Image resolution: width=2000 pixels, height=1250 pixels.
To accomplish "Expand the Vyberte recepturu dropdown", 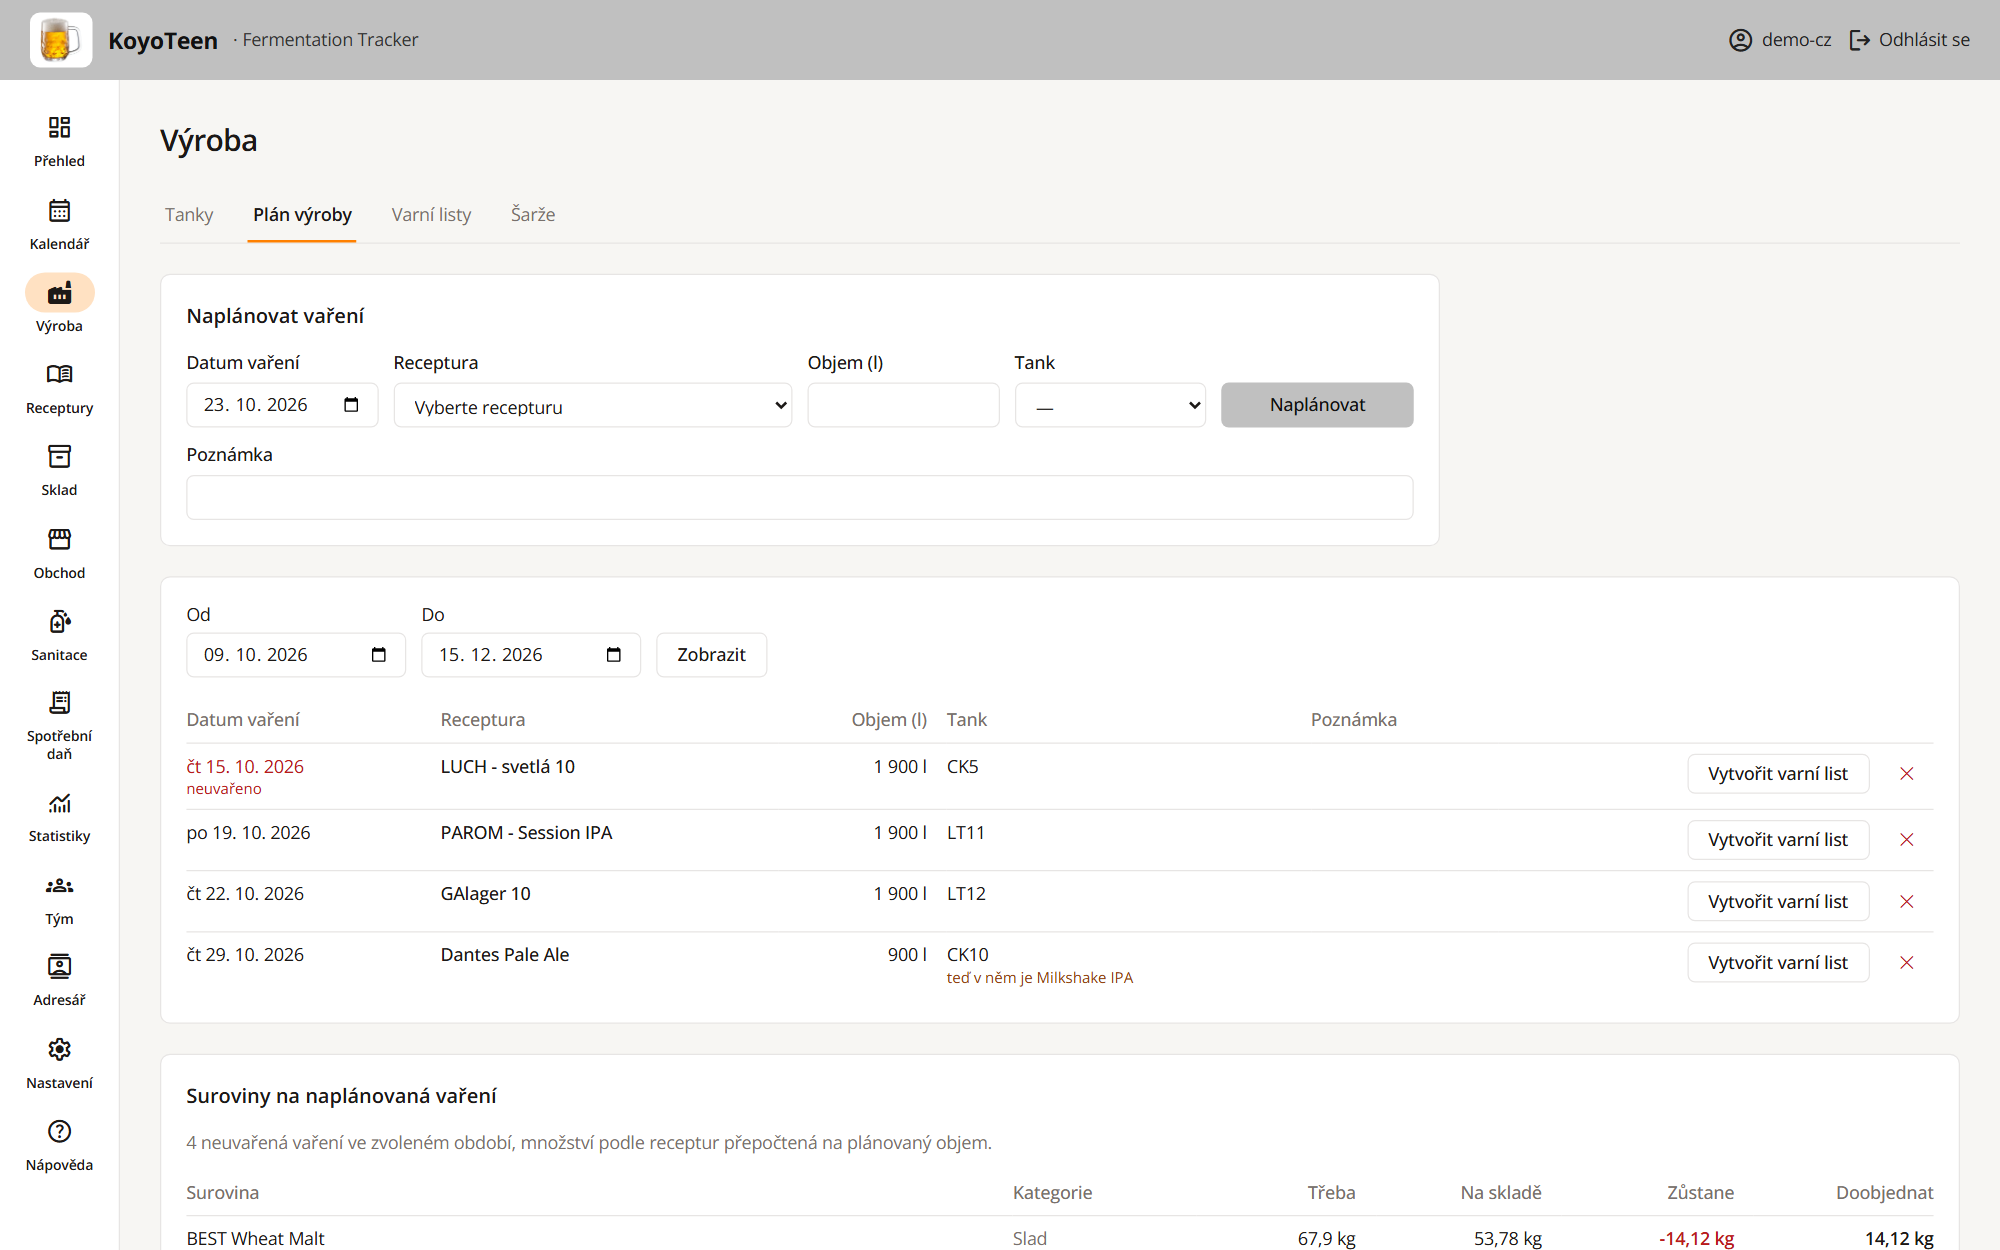I will click(593, 405).
